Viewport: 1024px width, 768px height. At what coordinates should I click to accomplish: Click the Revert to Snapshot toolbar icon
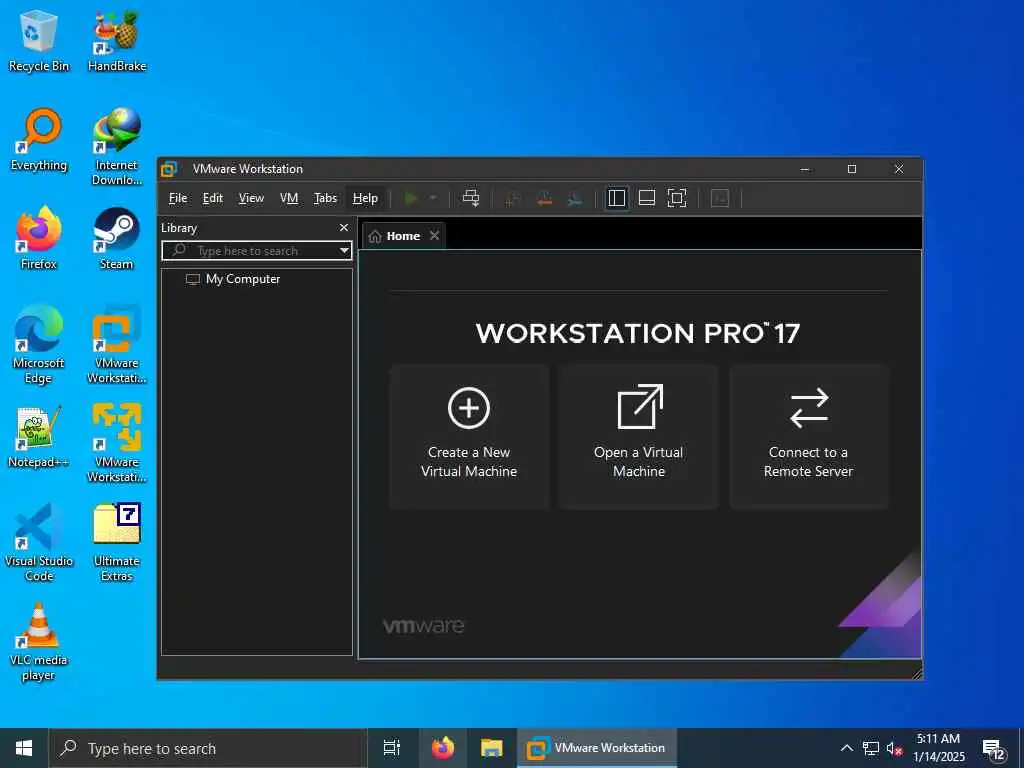click(544, 199)
